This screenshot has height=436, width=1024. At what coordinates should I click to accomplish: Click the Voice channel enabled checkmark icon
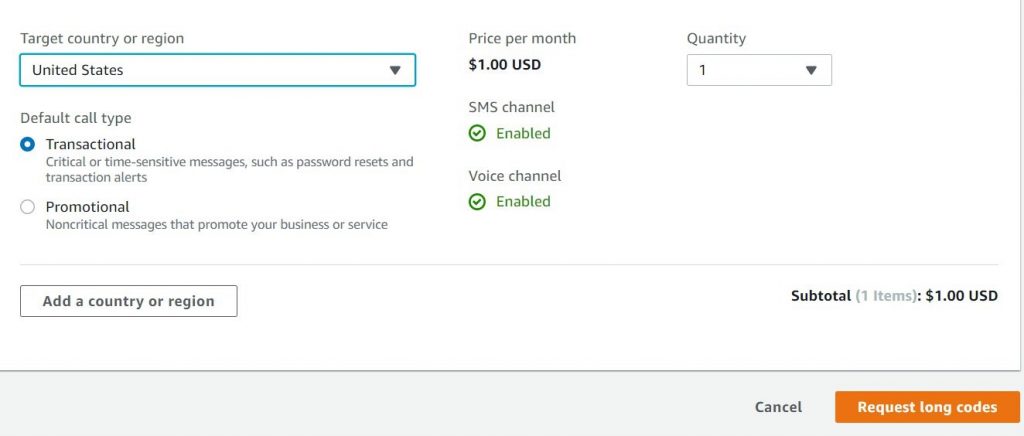point(477,202)
